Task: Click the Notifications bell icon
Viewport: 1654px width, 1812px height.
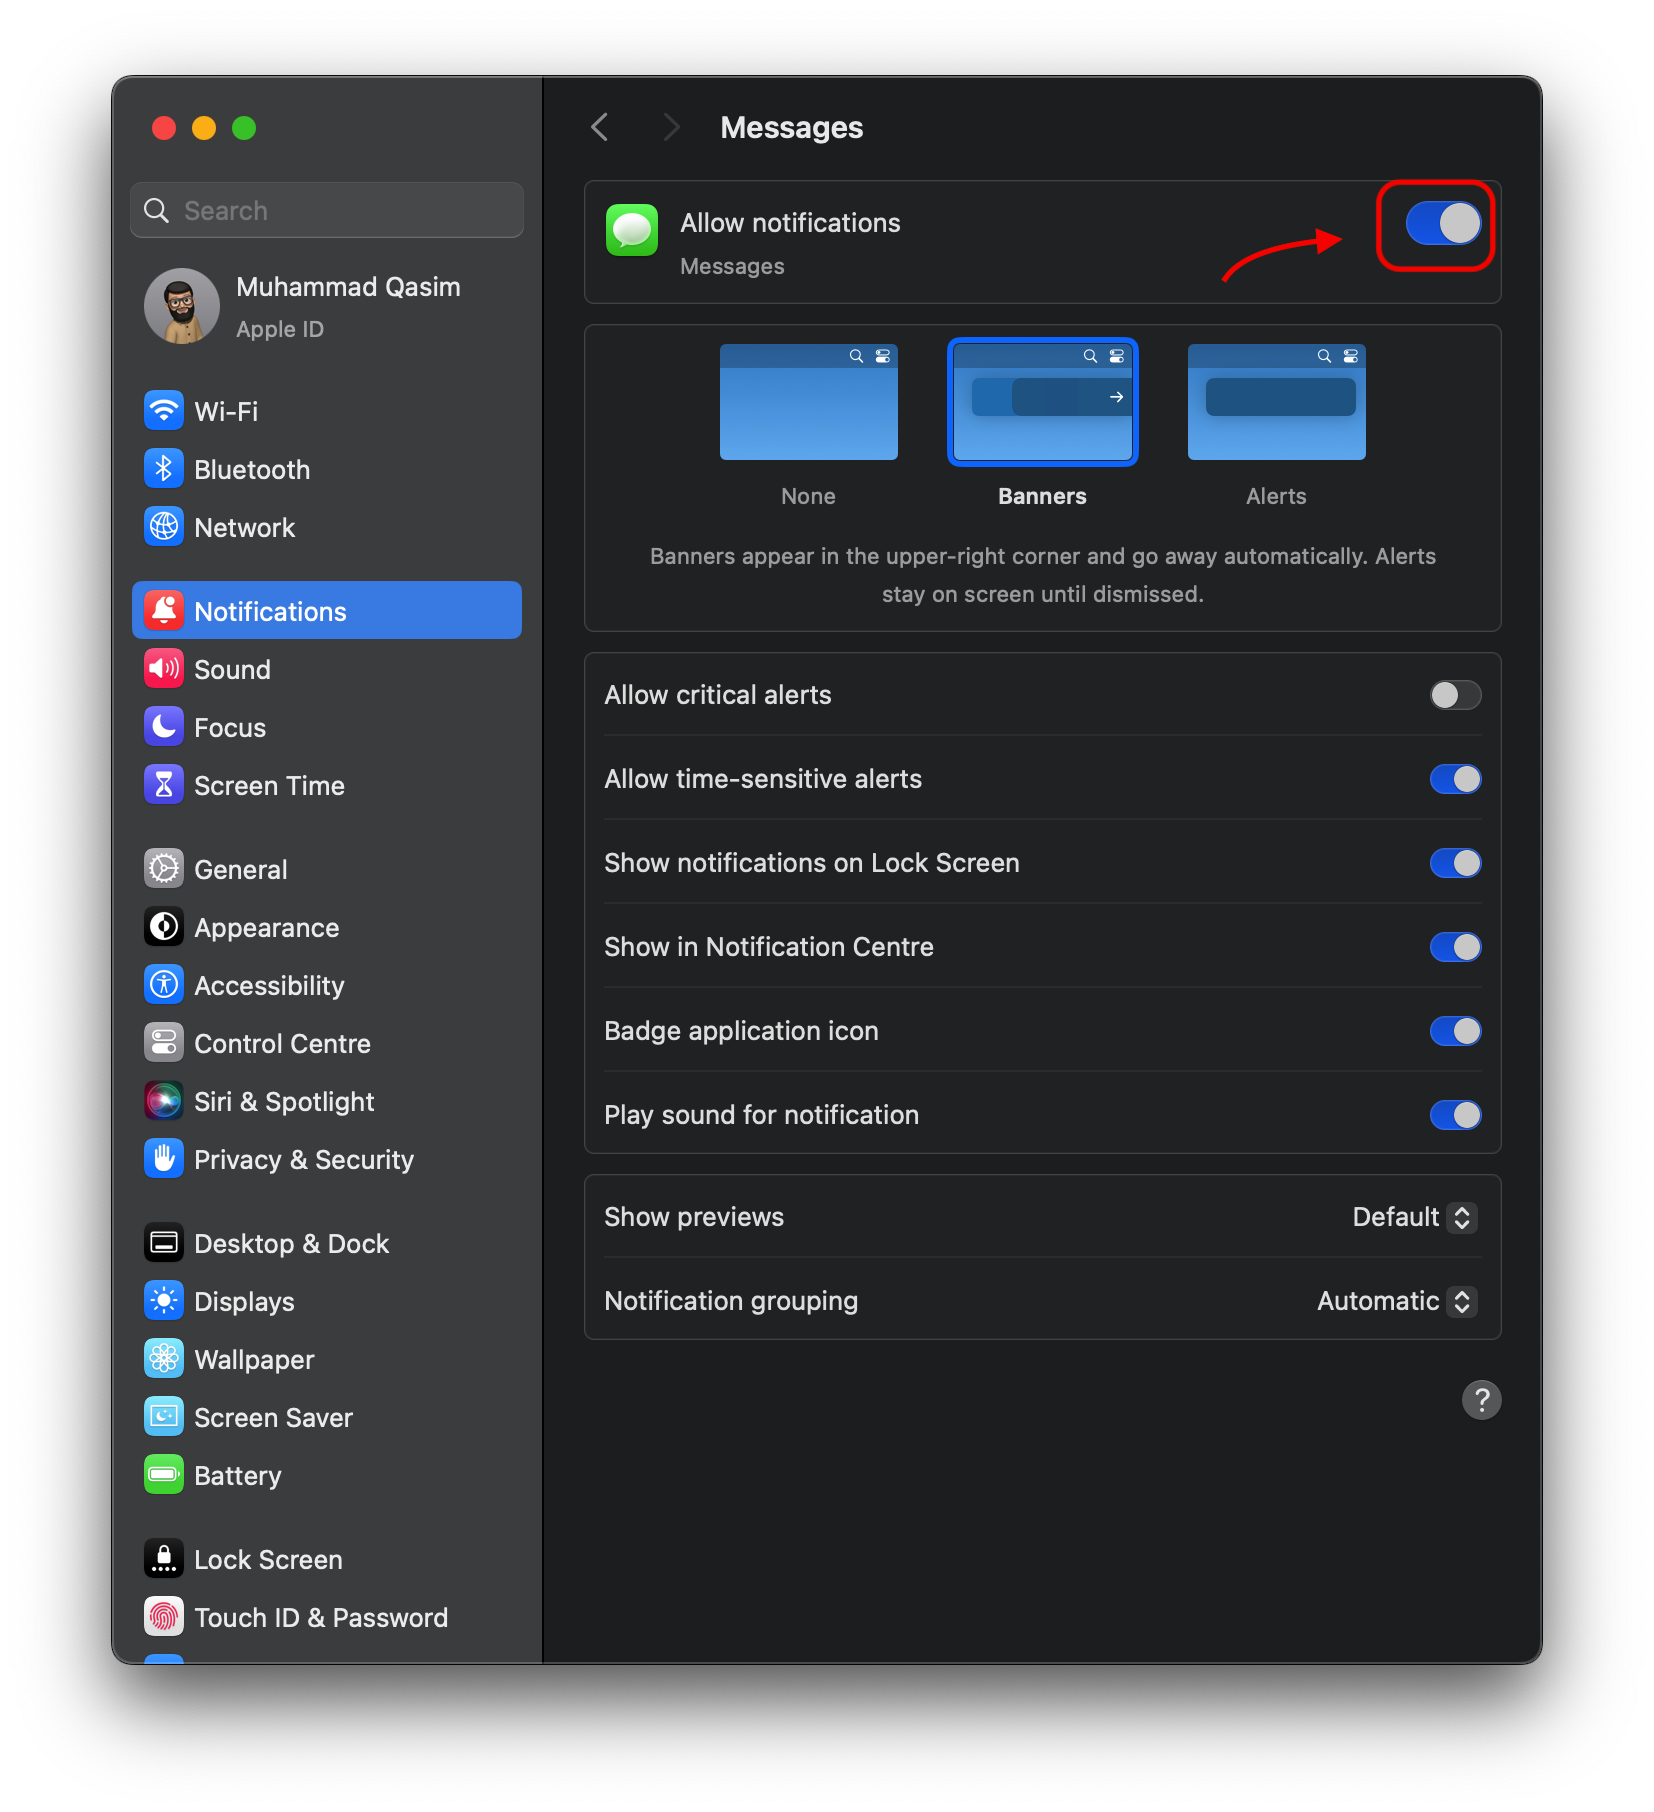Action: click(164, 611)
